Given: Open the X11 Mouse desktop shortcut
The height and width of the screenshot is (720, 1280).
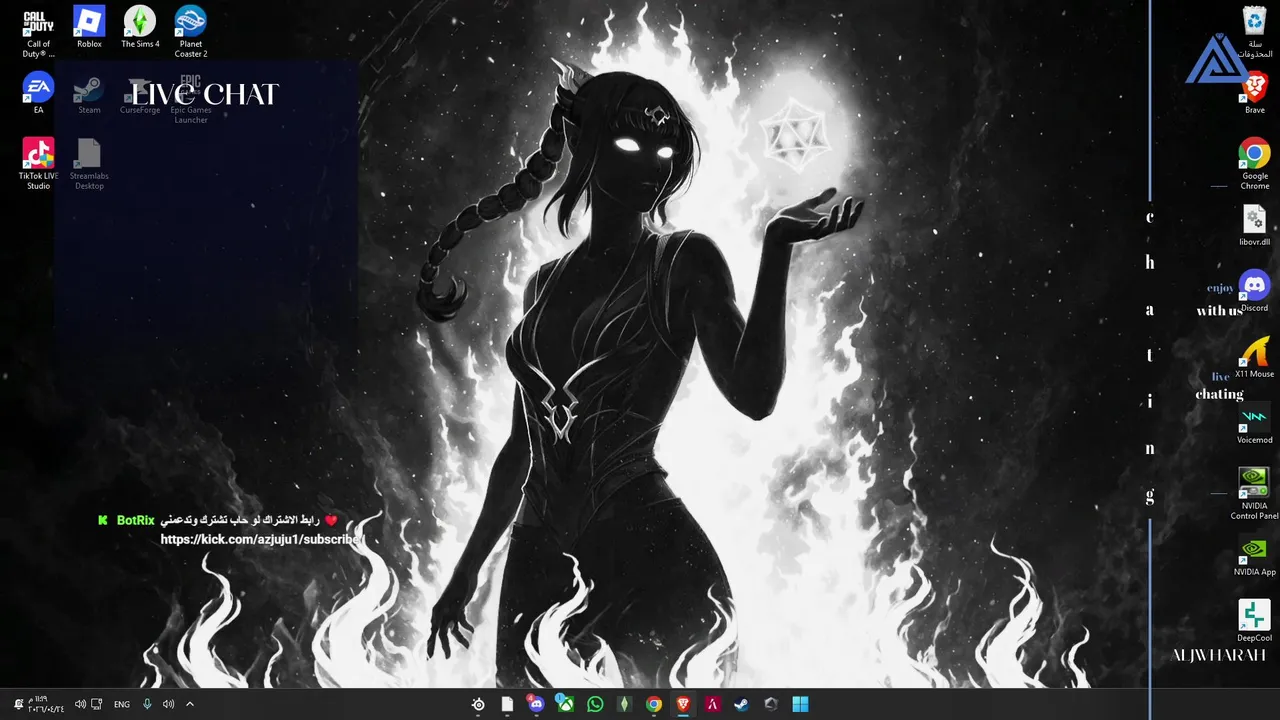Looking at the screenshot, I should tap(1254, 358).
